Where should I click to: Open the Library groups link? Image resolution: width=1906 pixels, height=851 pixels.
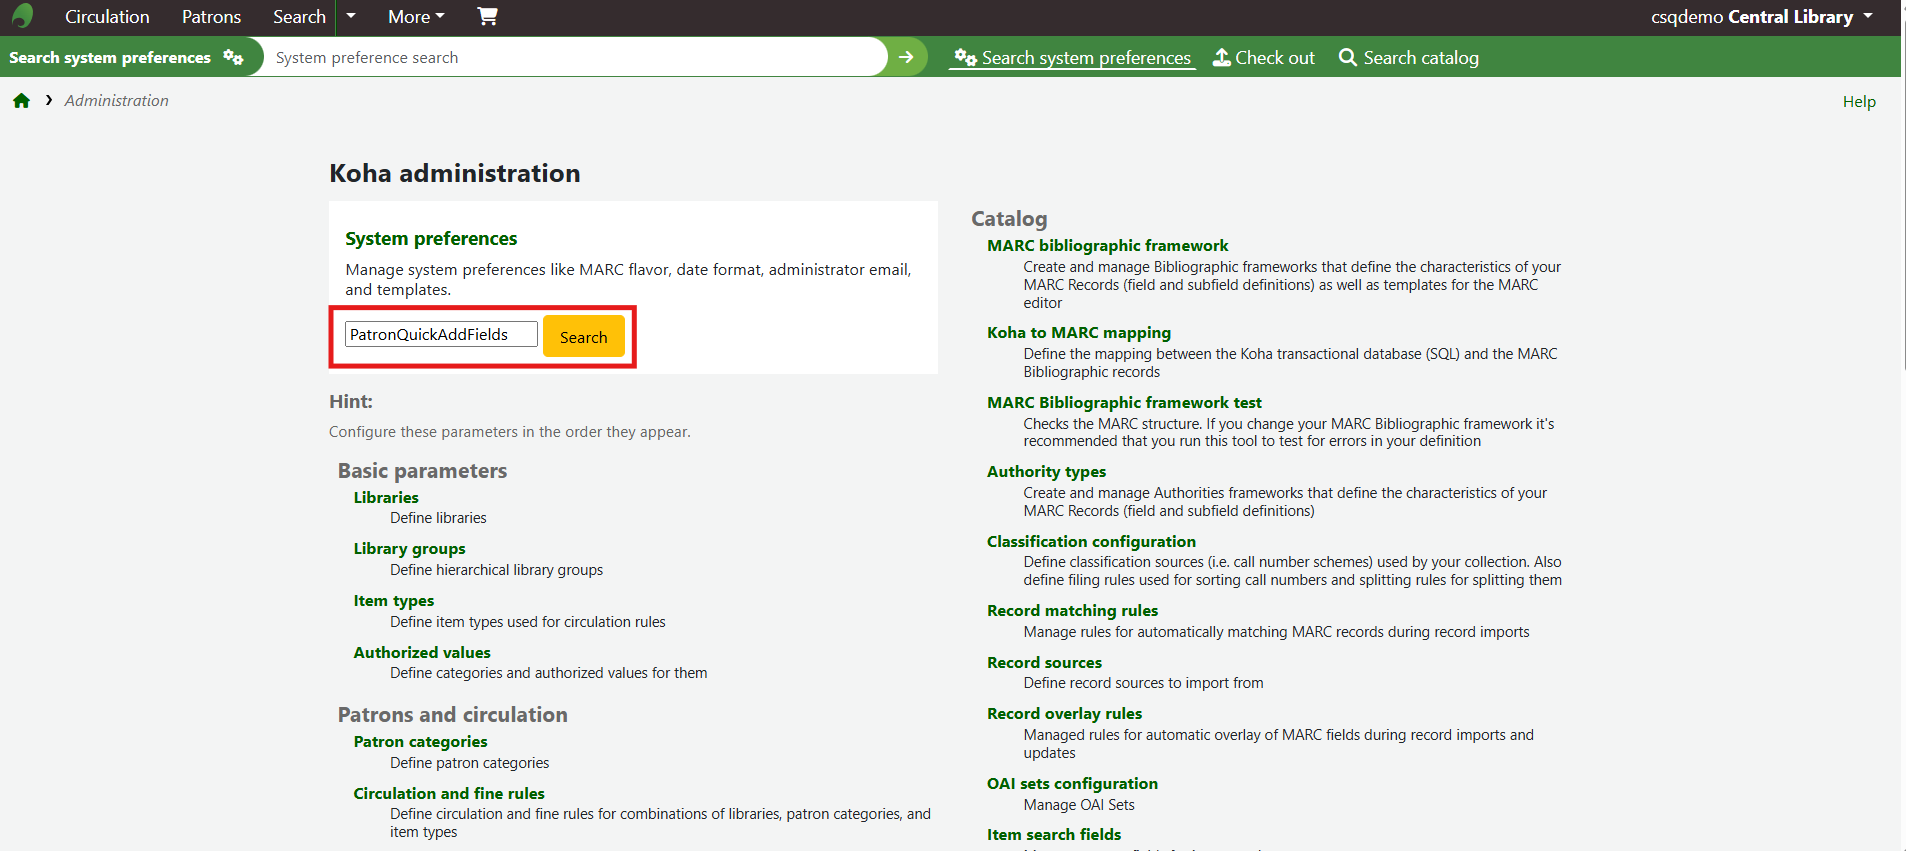click(409, 549)
